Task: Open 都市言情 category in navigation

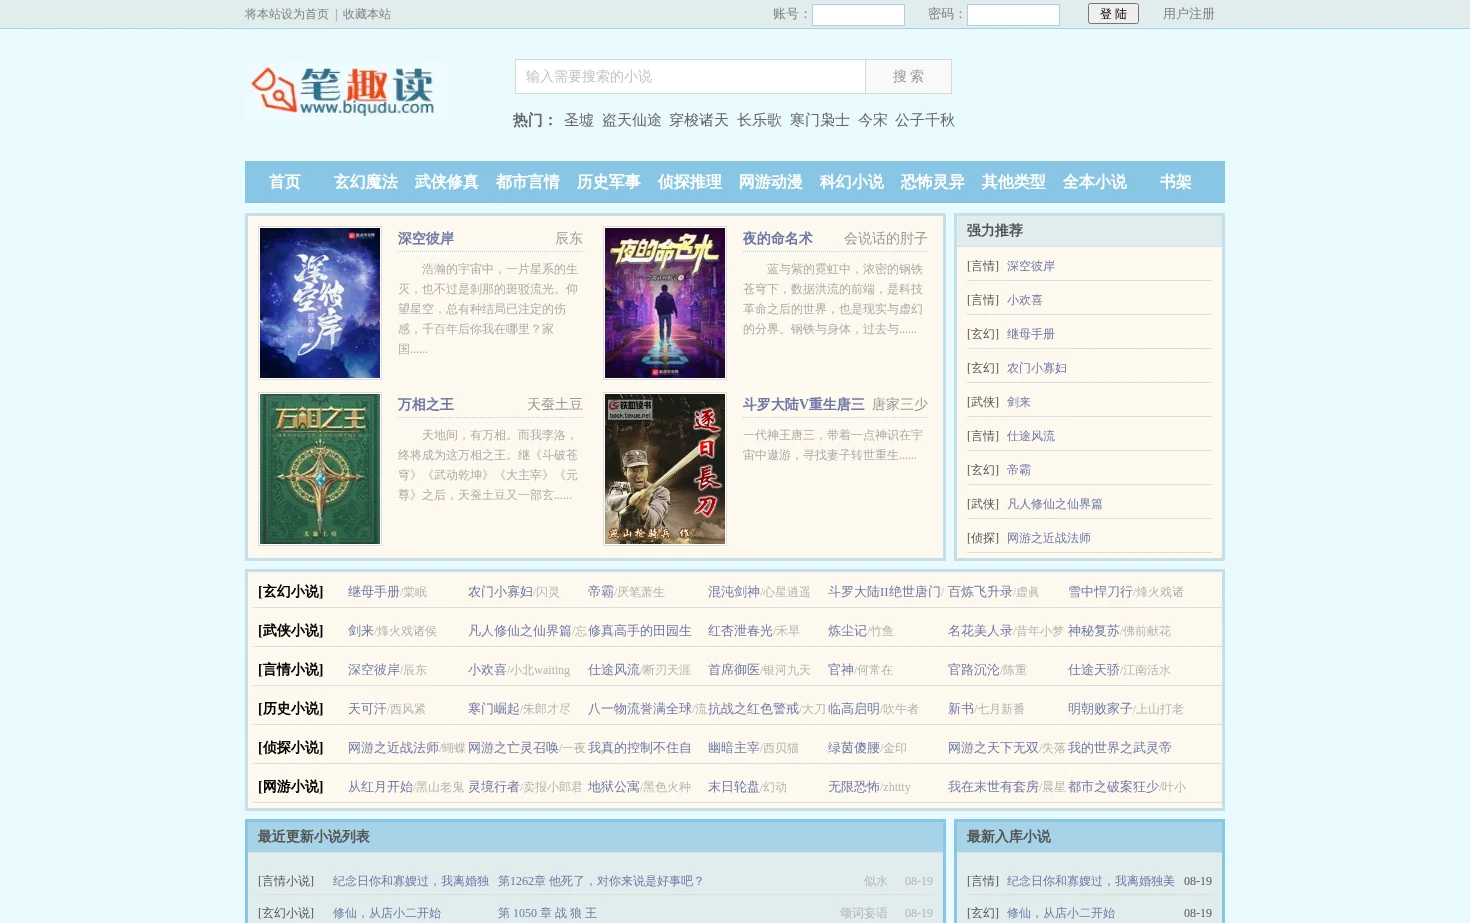Action: (x=528, y=182)
